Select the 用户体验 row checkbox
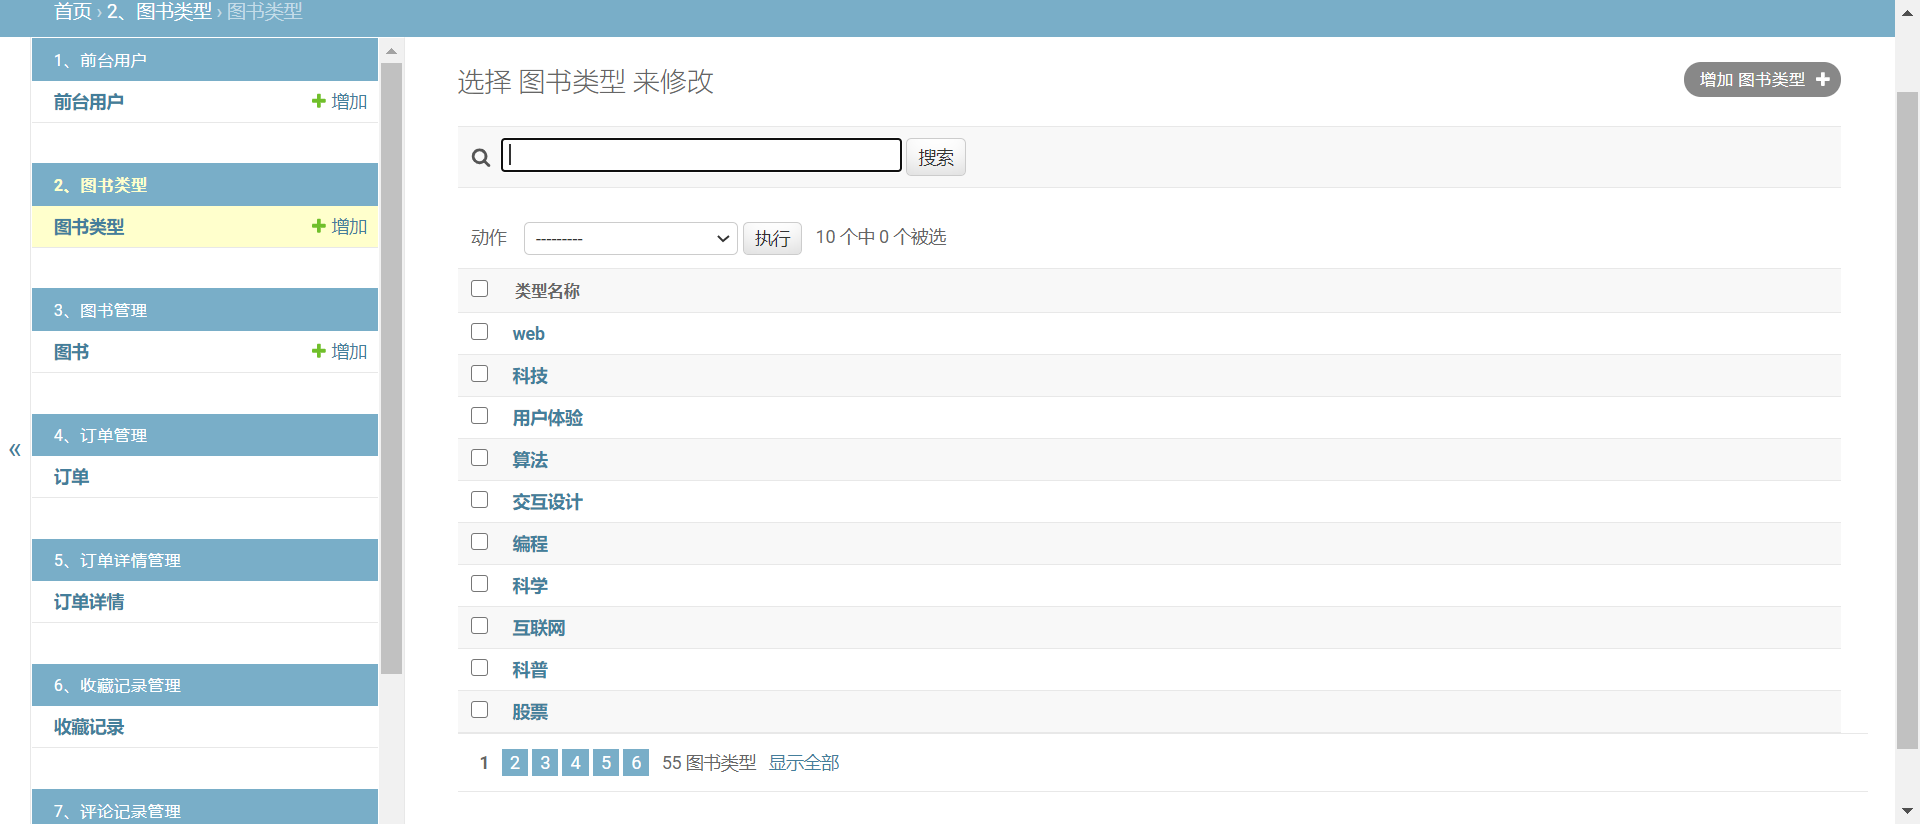The height and width of the screenshot is (824, 1920). tap(480, 416)
